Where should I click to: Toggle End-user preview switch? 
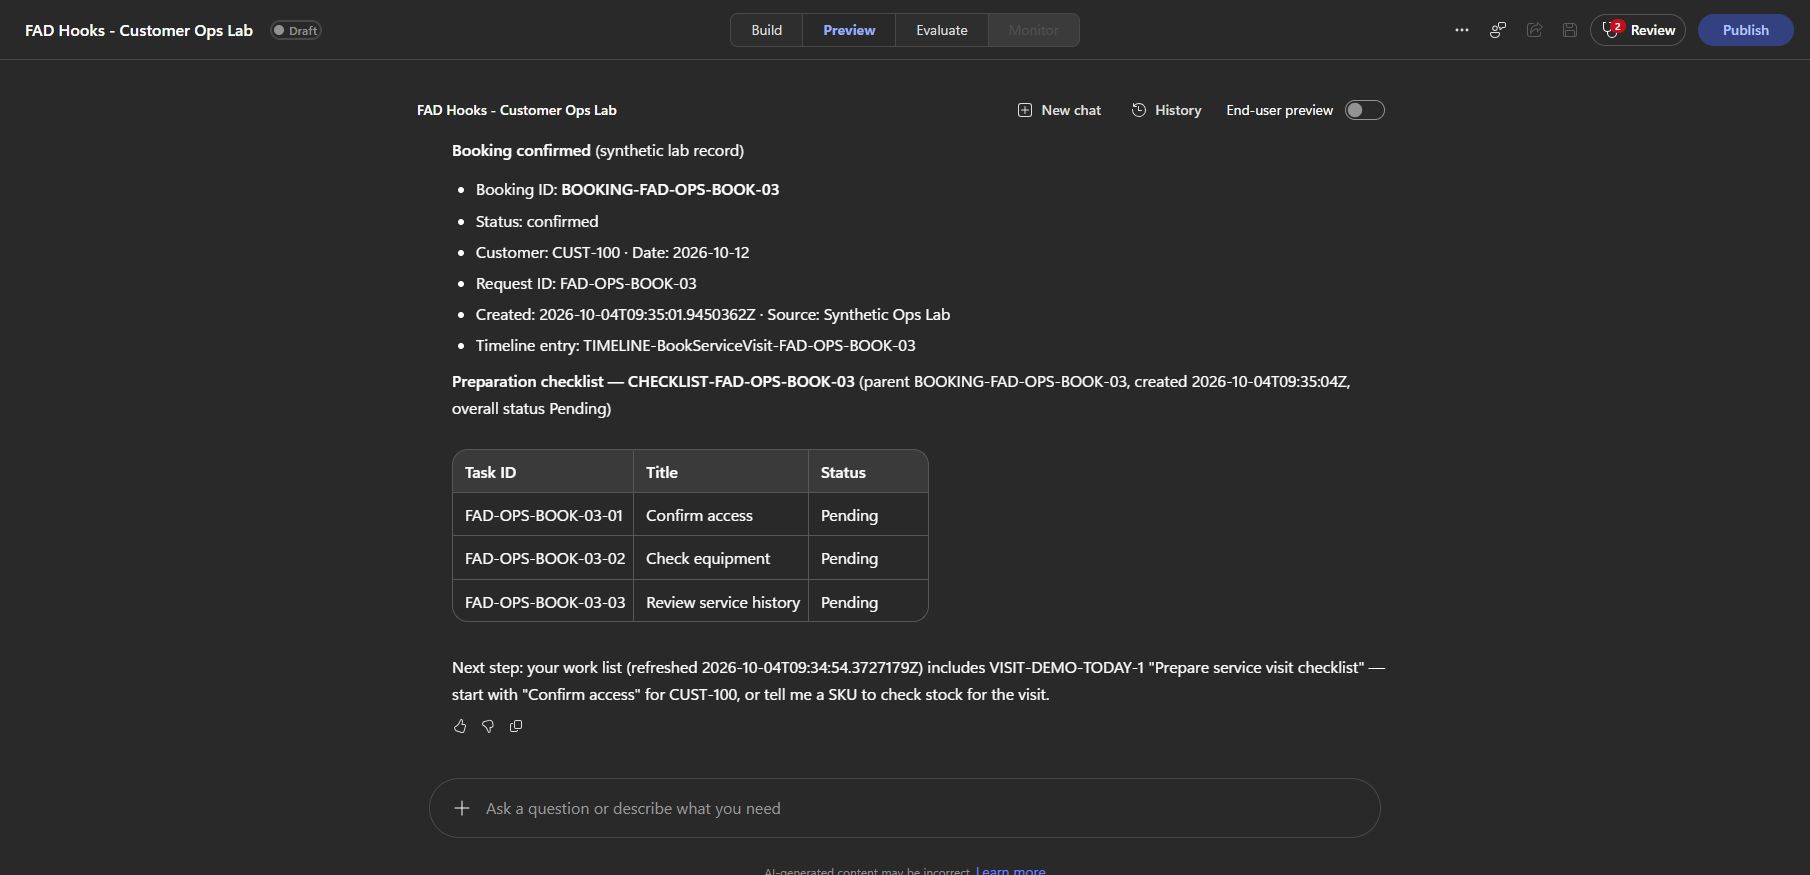click(1364, 110)
